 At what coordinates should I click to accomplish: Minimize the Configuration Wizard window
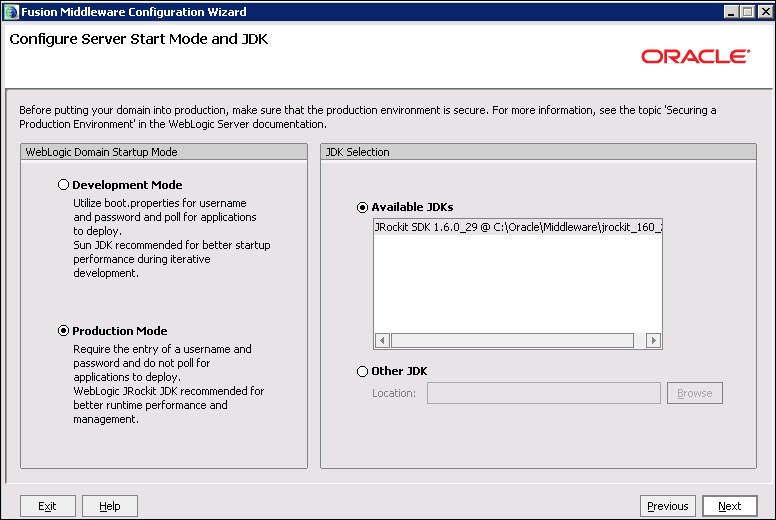731,12
